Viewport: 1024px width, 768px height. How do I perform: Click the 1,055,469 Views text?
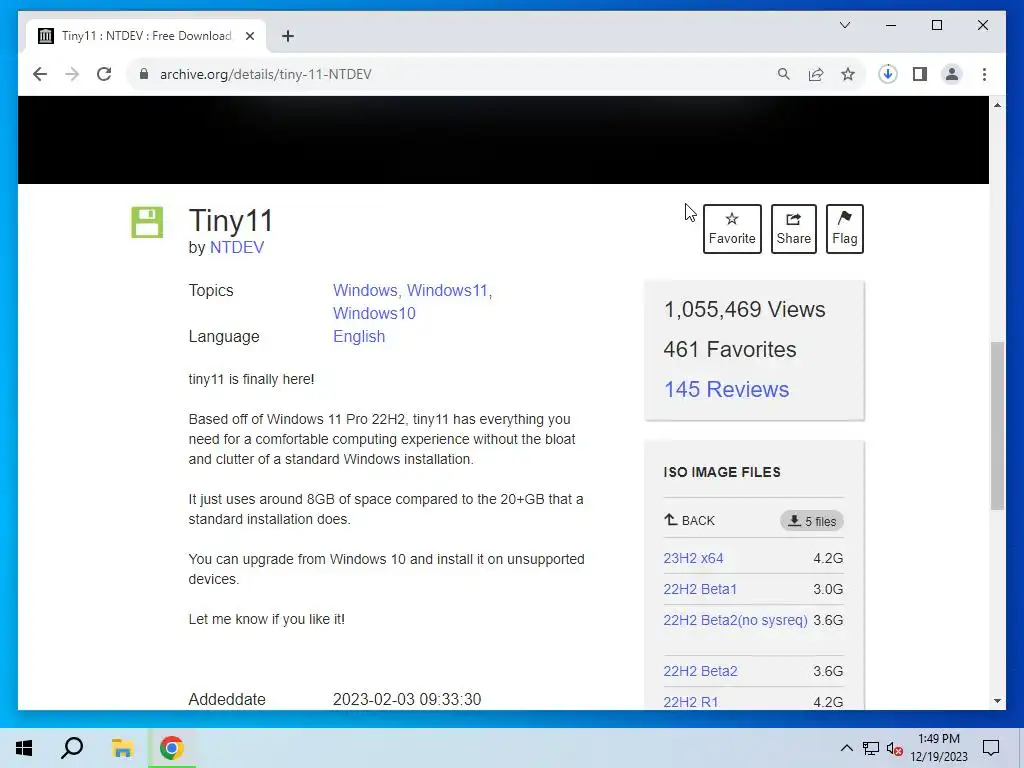(744, 310)
